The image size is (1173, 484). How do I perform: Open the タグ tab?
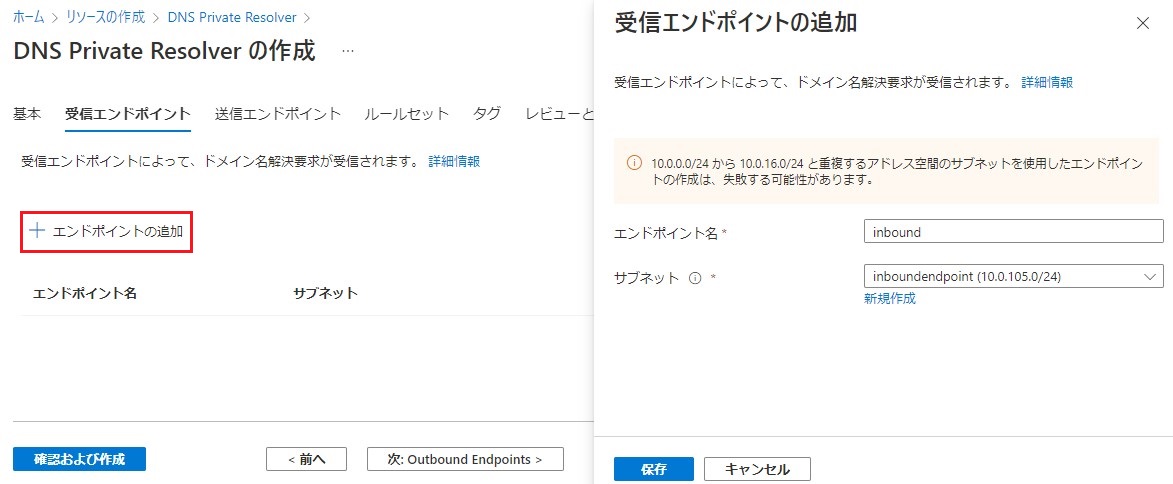[x=487, y=114]
